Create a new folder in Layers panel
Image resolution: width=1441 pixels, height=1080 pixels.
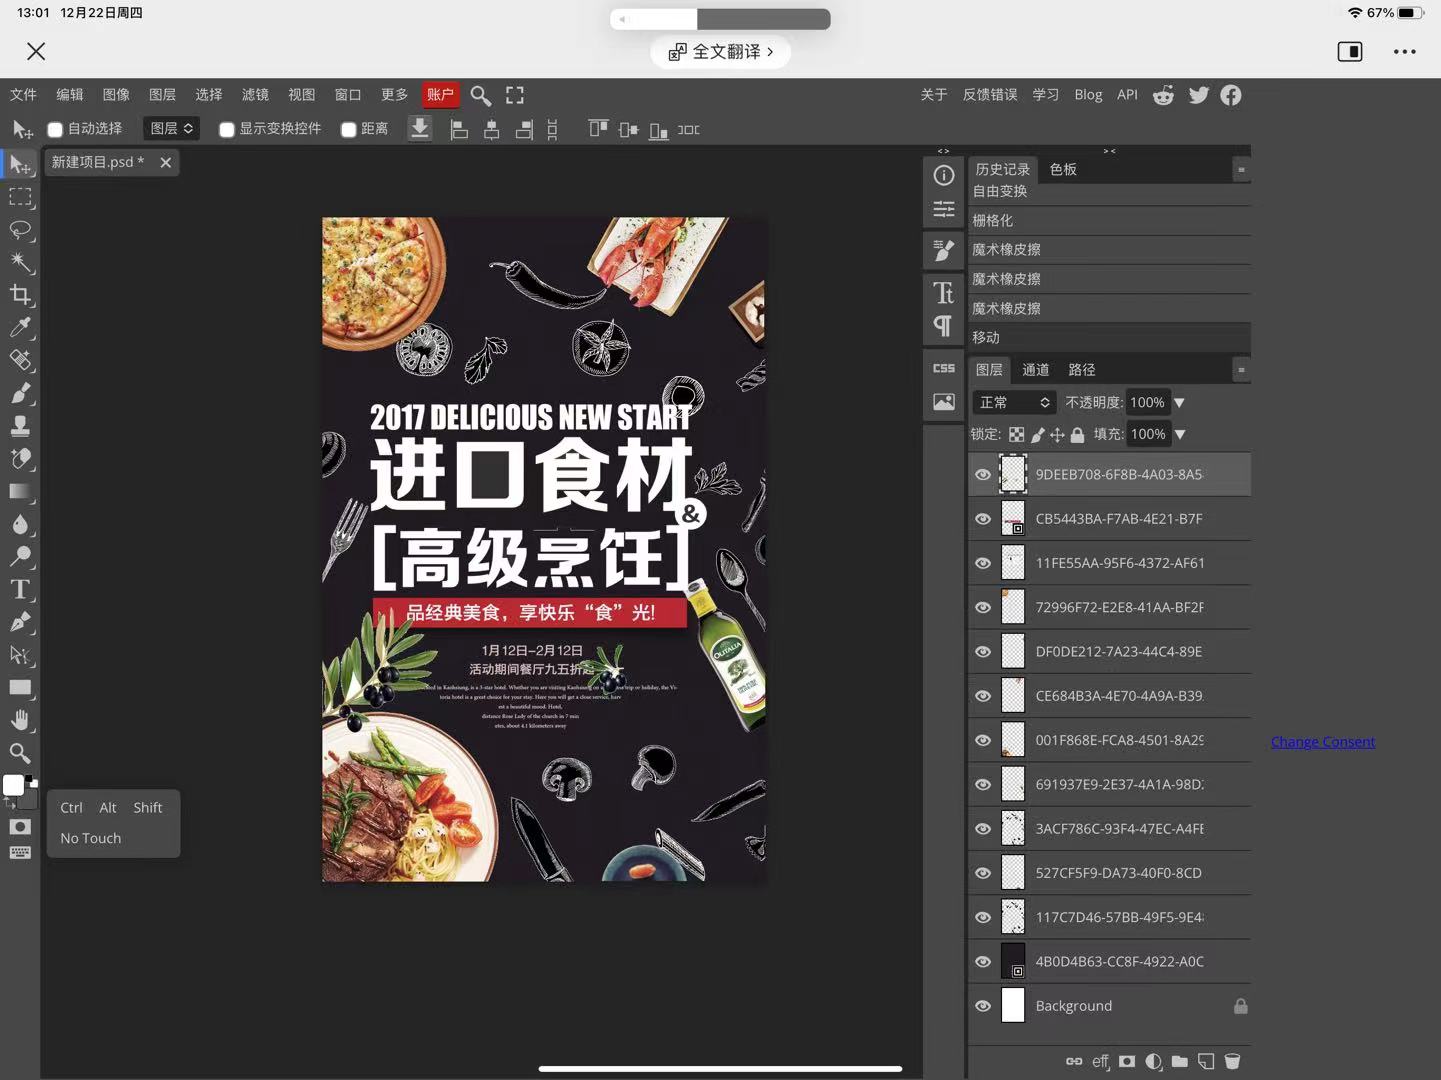click(x=1180, y=1061)
